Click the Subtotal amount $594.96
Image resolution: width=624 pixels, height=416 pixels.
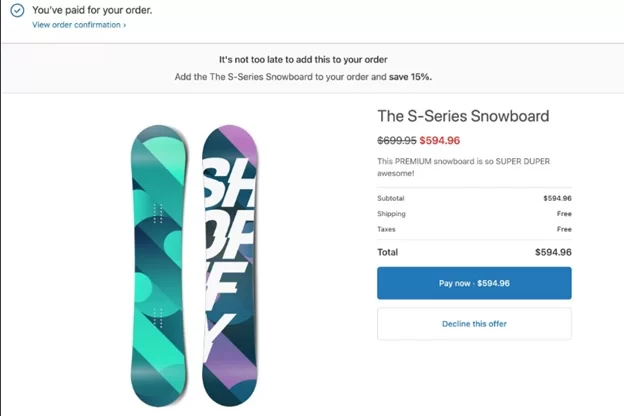(557, 199)
